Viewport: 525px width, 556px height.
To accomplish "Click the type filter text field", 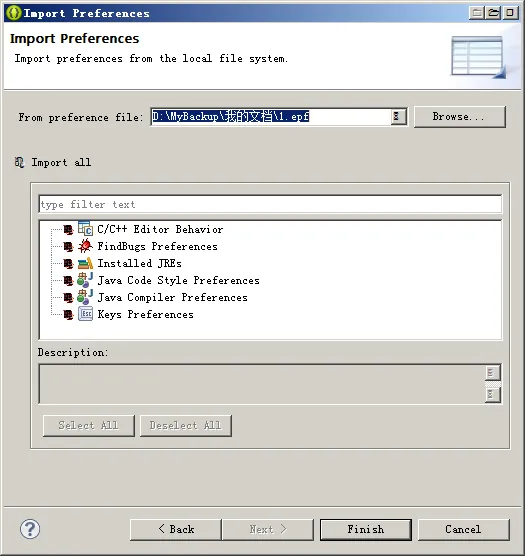I will point(270,204).
